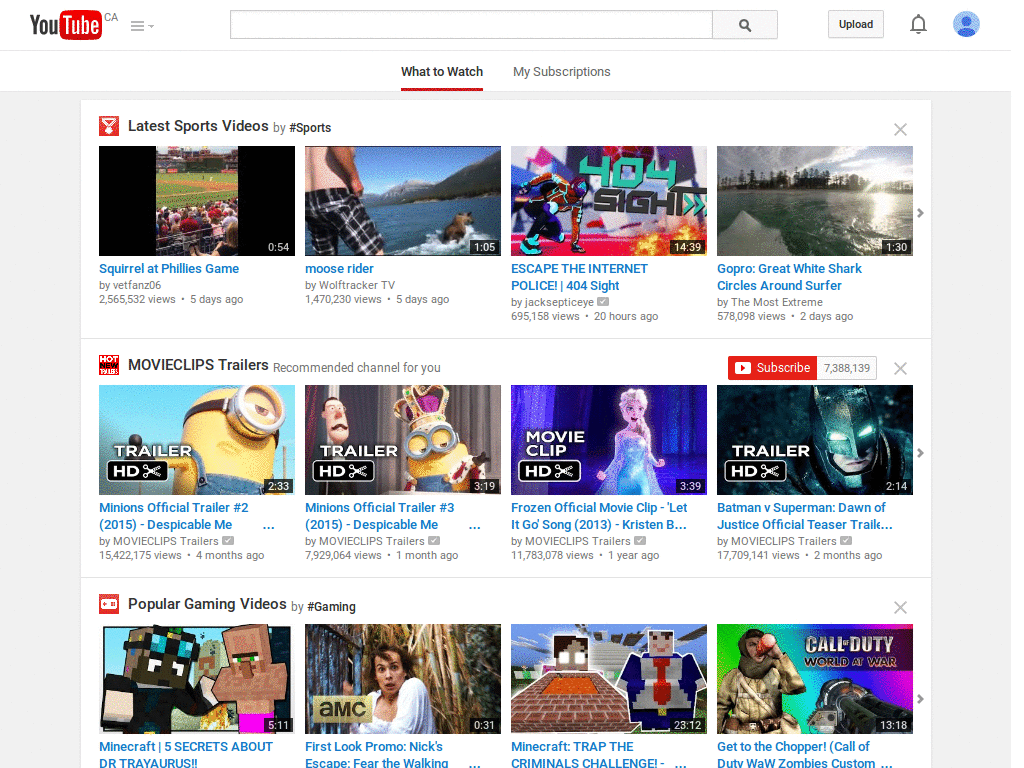This screenshot has width=1024, height=768.
Task: Click the search magnifier button
Action: pyautogui.click(x=744, y=25)
